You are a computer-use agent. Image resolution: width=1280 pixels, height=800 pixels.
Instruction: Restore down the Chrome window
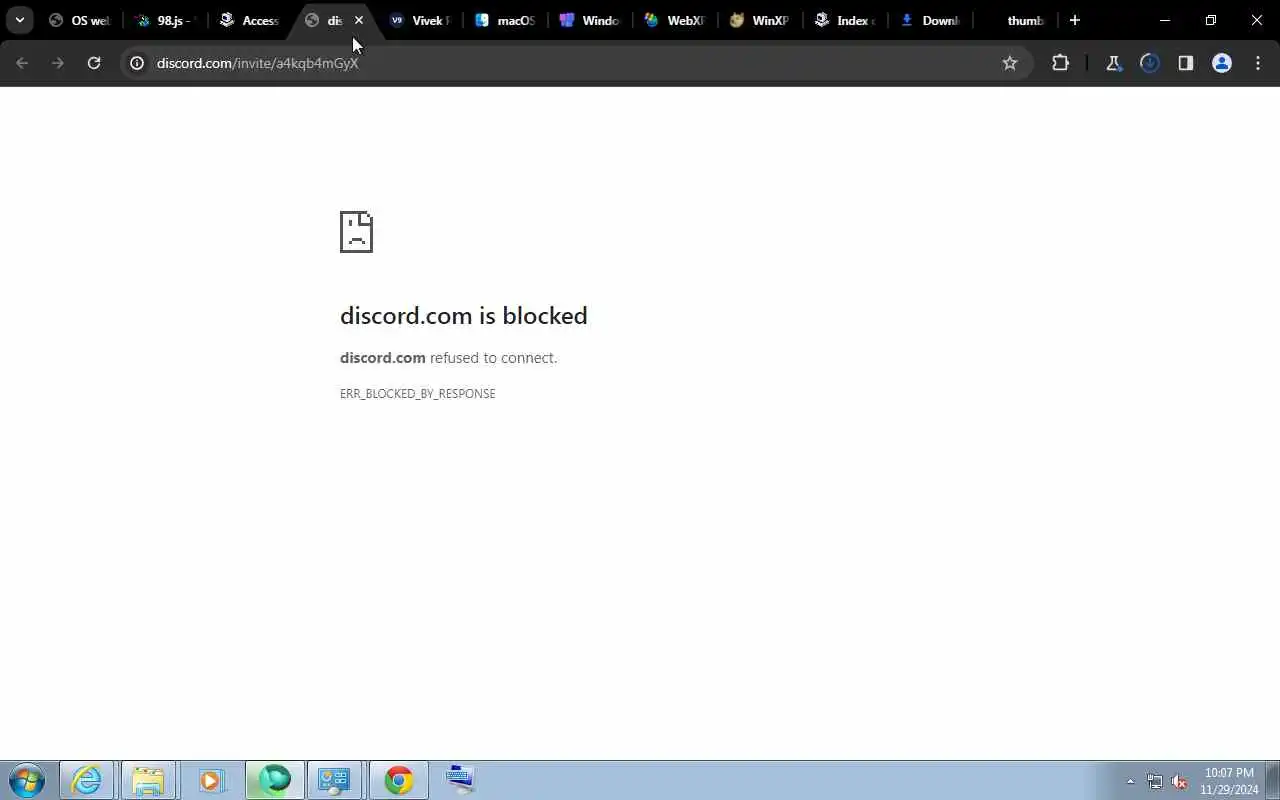pos(1211,20)
